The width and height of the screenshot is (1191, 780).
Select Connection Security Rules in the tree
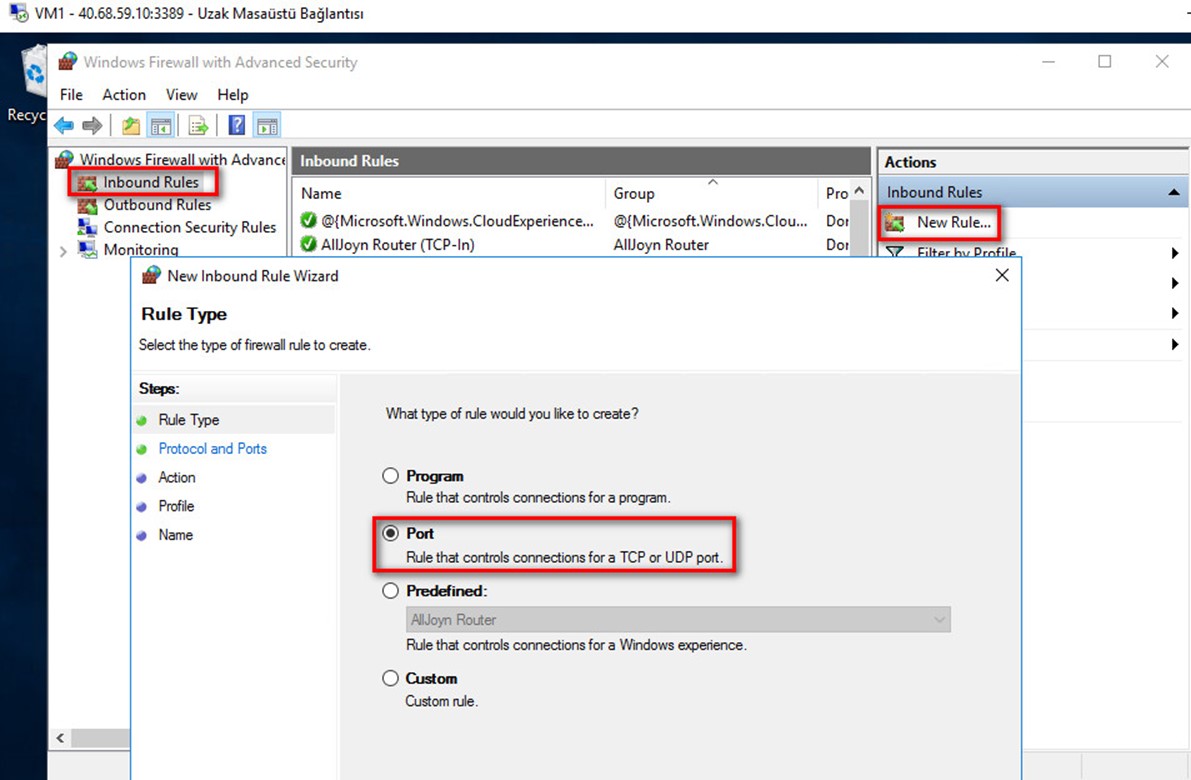coord(190,227)
